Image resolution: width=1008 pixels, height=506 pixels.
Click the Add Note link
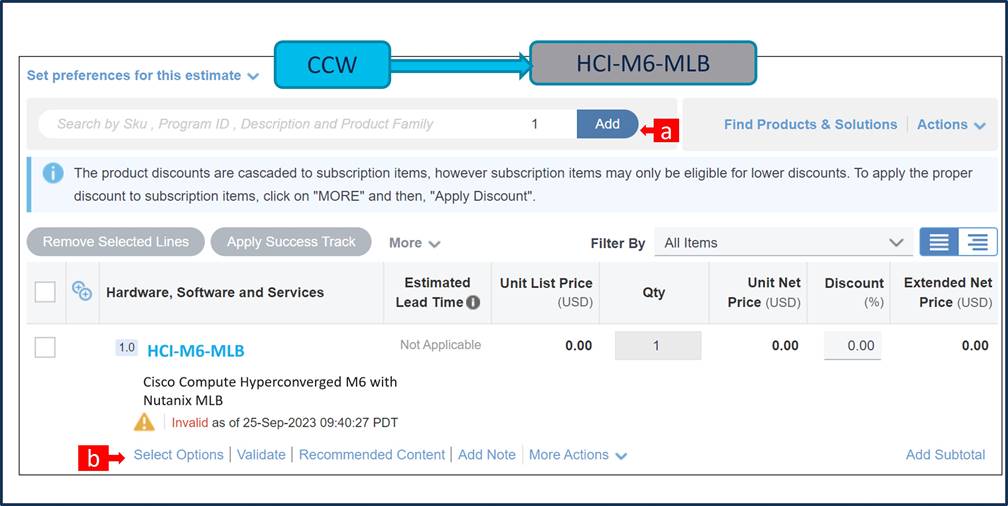pyautogui.click(x=487, y=455)
